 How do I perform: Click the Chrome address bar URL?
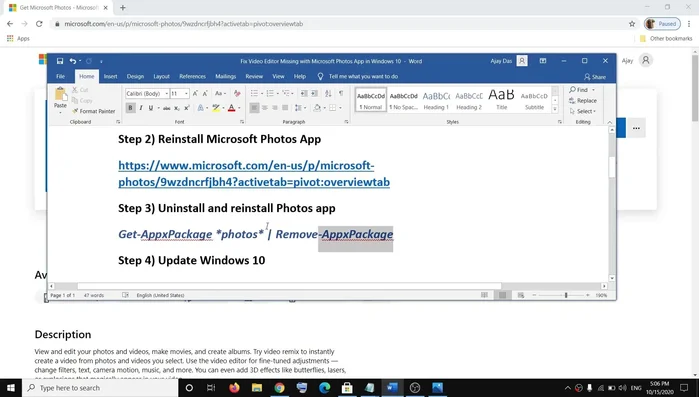[x=183, y=24]
